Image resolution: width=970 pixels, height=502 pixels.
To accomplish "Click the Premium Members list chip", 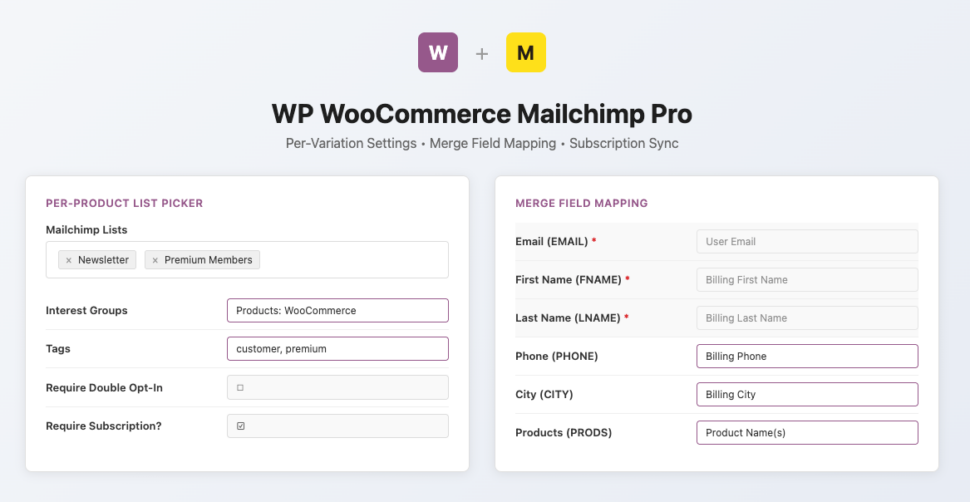I will tap(209, 260).
